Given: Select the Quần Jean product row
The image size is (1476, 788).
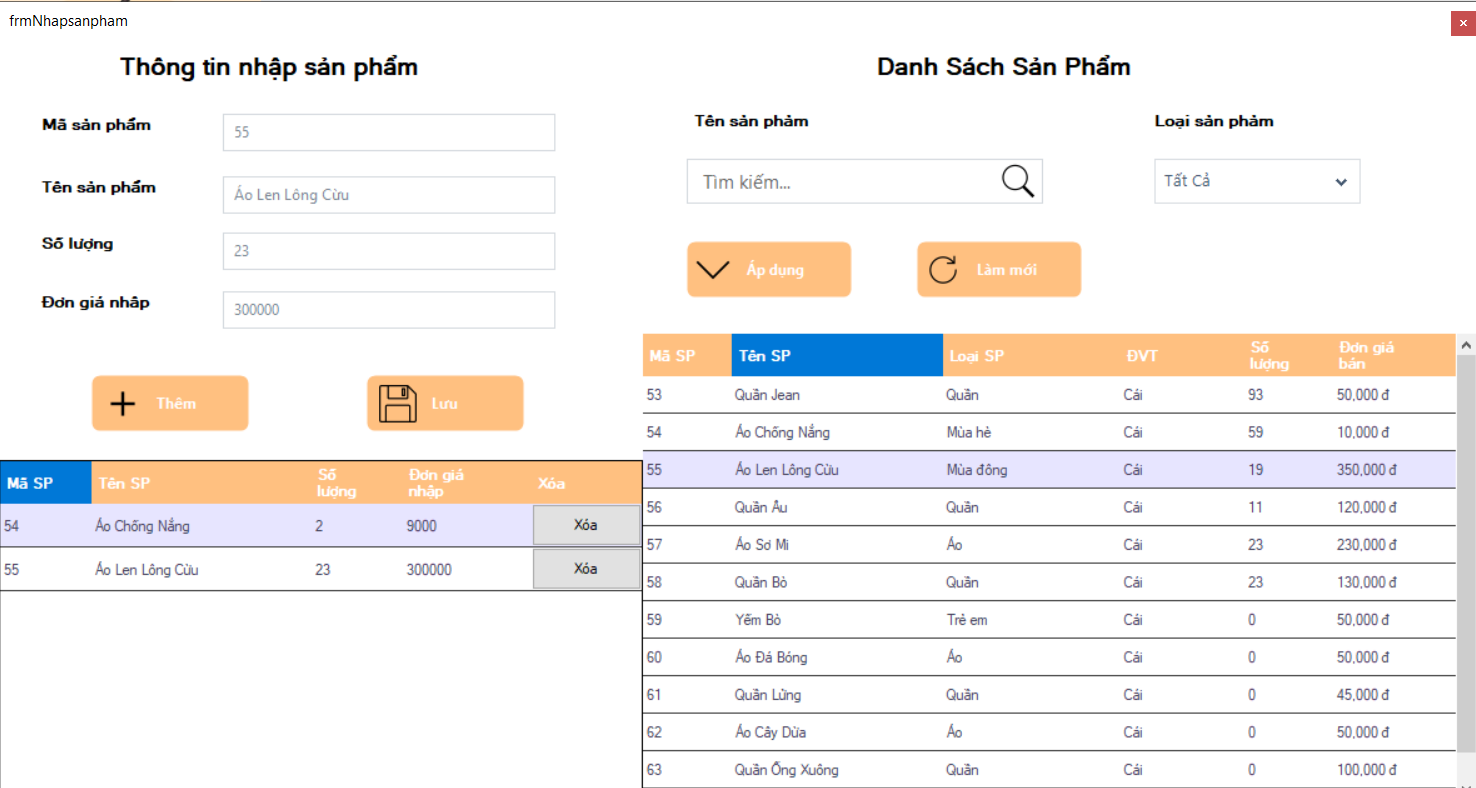Looking at the screenshot, I should (x=1049, y=395).
